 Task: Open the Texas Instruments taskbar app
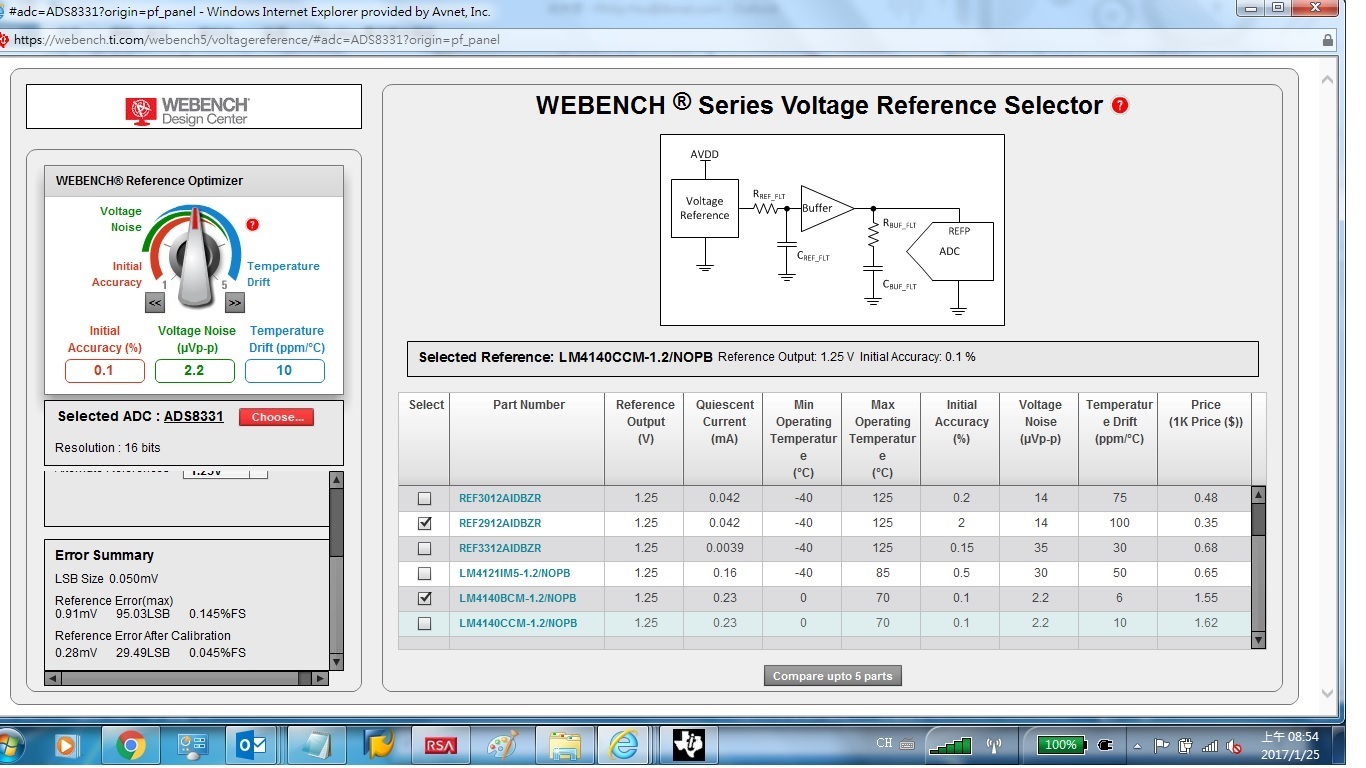click(688, 745)
